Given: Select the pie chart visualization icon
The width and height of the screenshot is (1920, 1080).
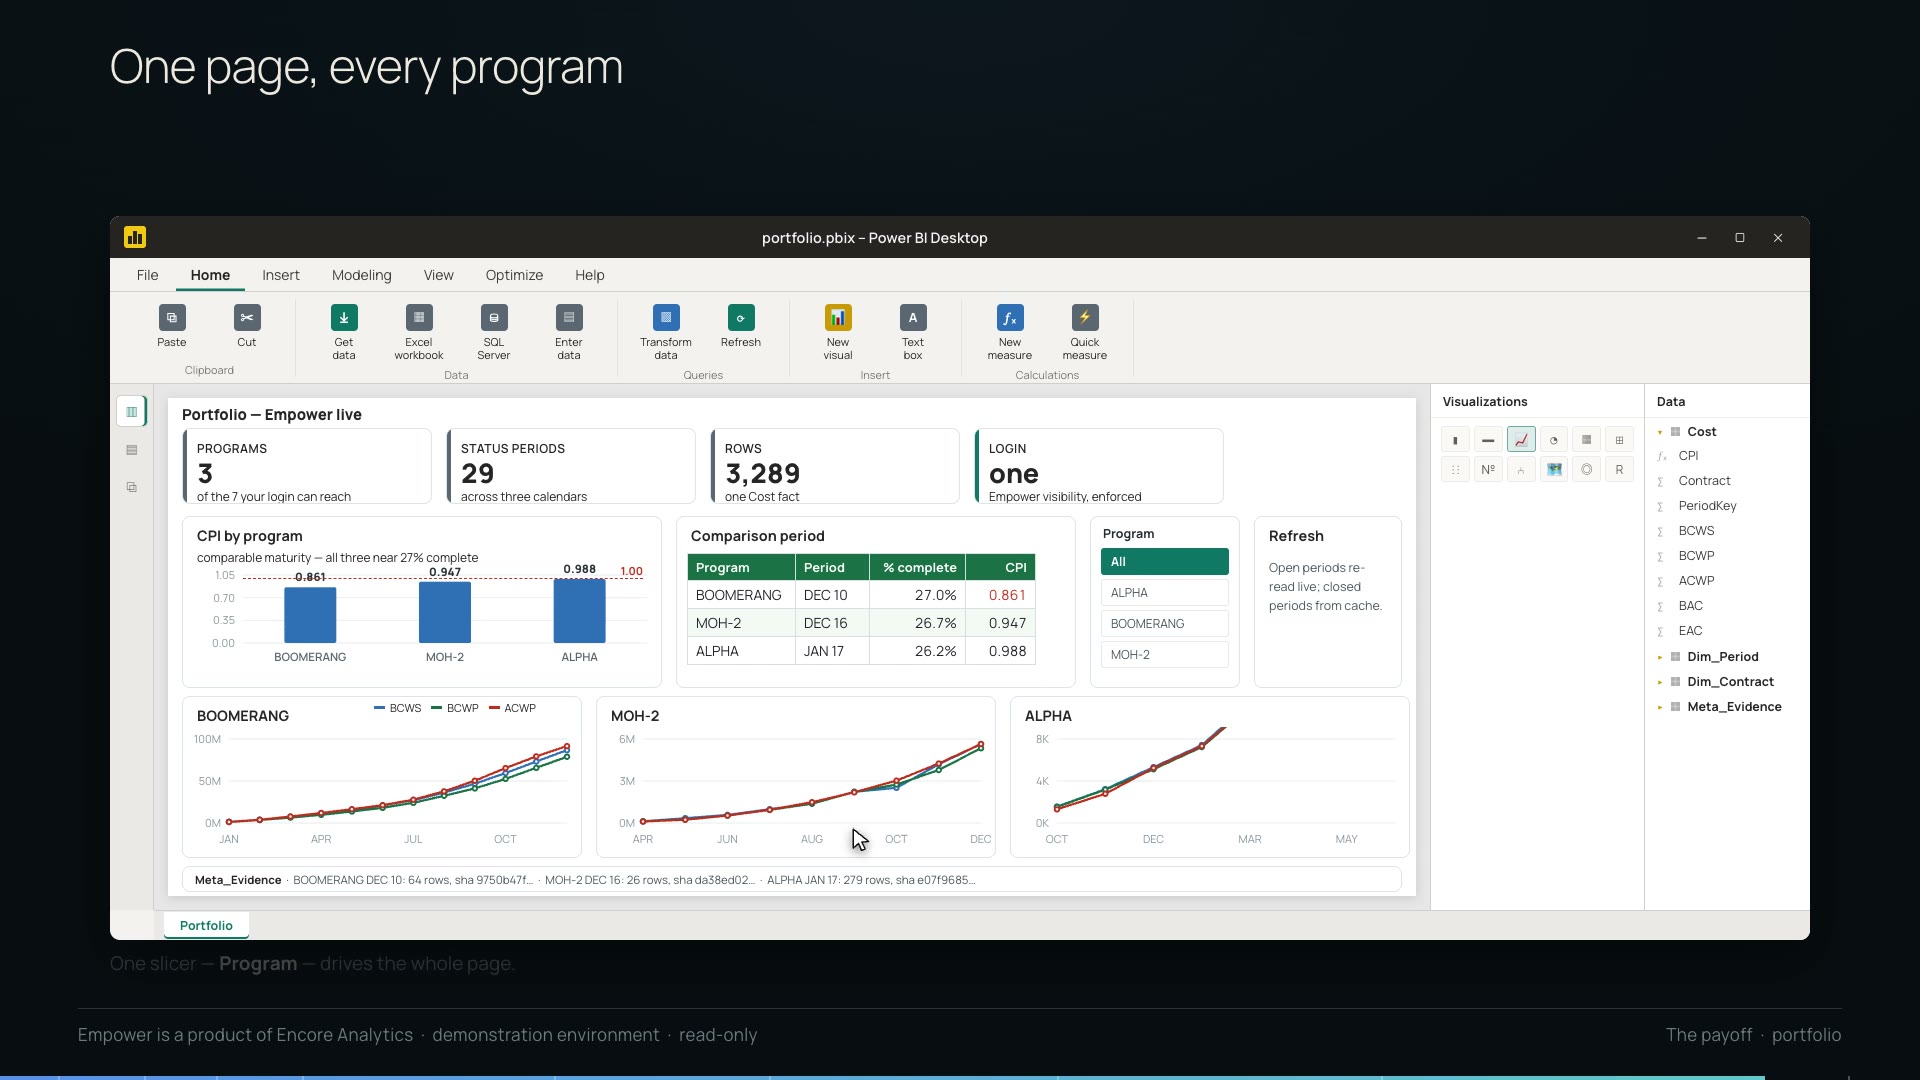Looking at the screenshot, I should [1554, 440].
